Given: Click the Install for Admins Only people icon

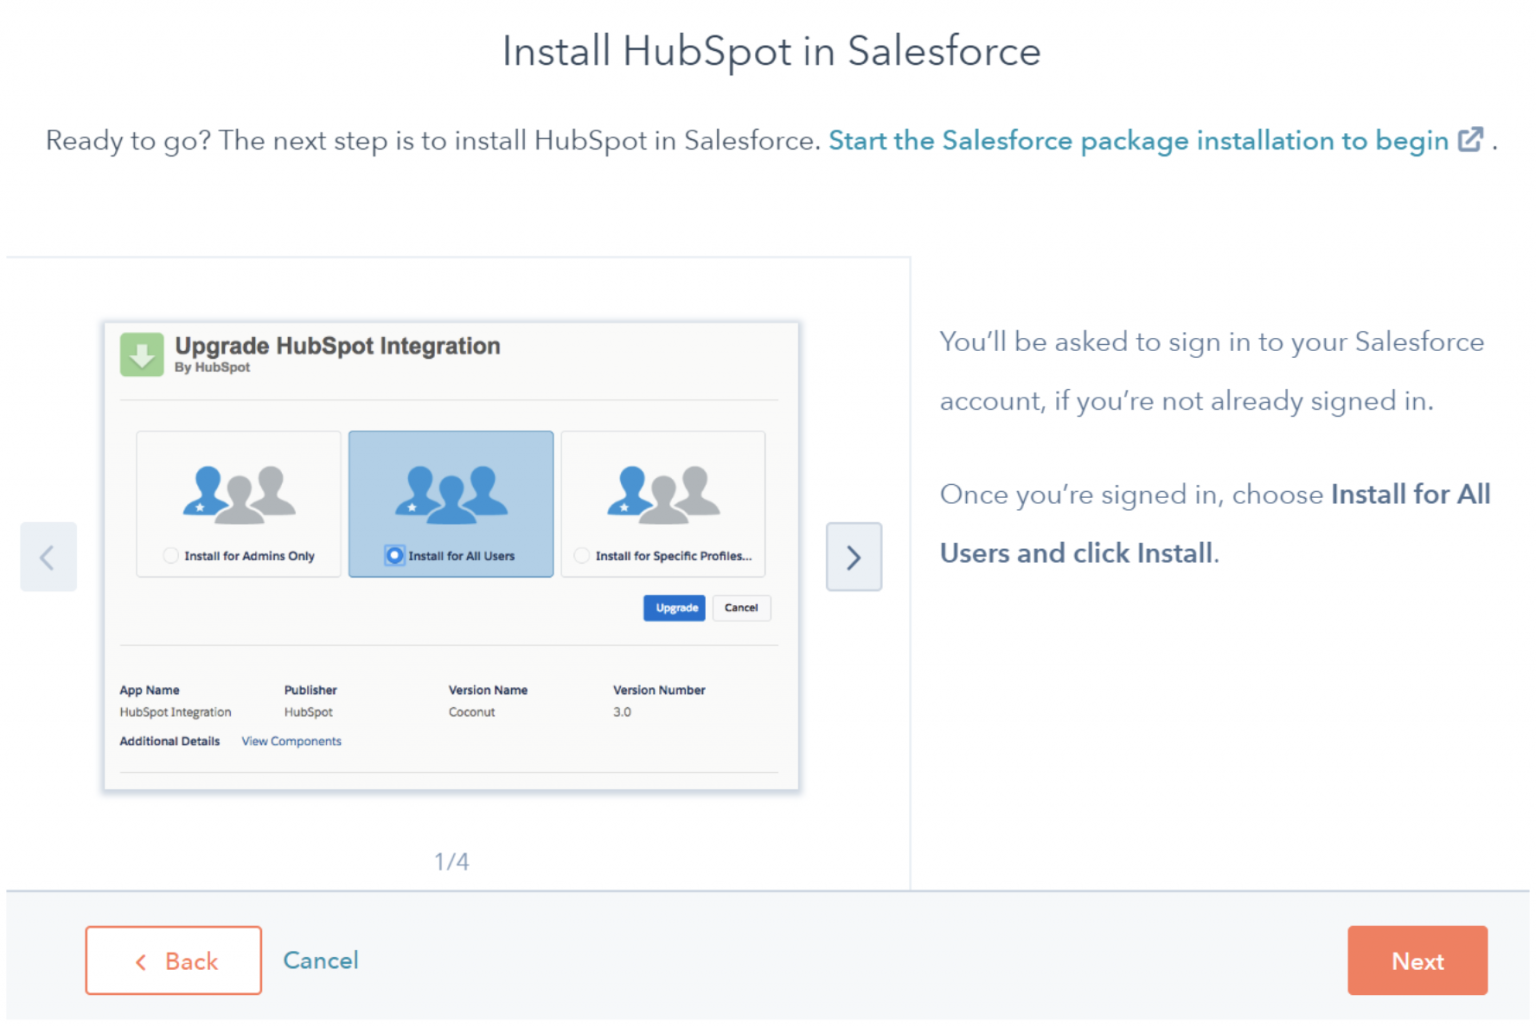Looking at the screenshot, I should coord(238,492).
